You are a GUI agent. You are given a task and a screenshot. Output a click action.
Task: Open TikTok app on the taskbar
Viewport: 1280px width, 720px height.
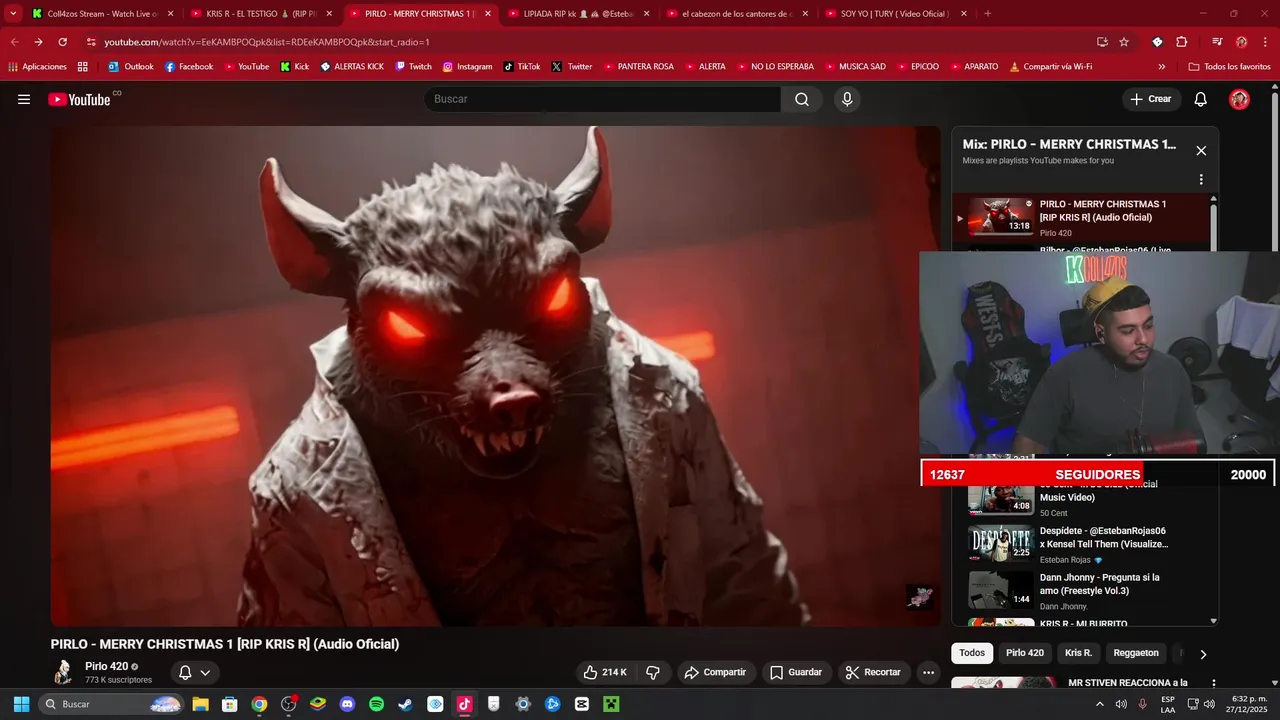click(x=464, y=704)
